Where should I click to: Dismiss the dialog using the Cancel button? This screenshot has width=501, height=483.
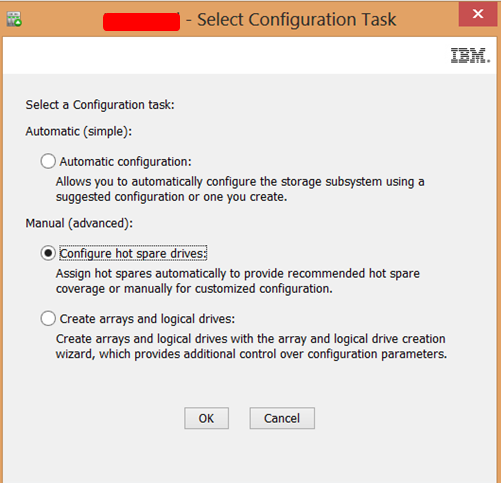pyautogui.click(x=282, y=418)
